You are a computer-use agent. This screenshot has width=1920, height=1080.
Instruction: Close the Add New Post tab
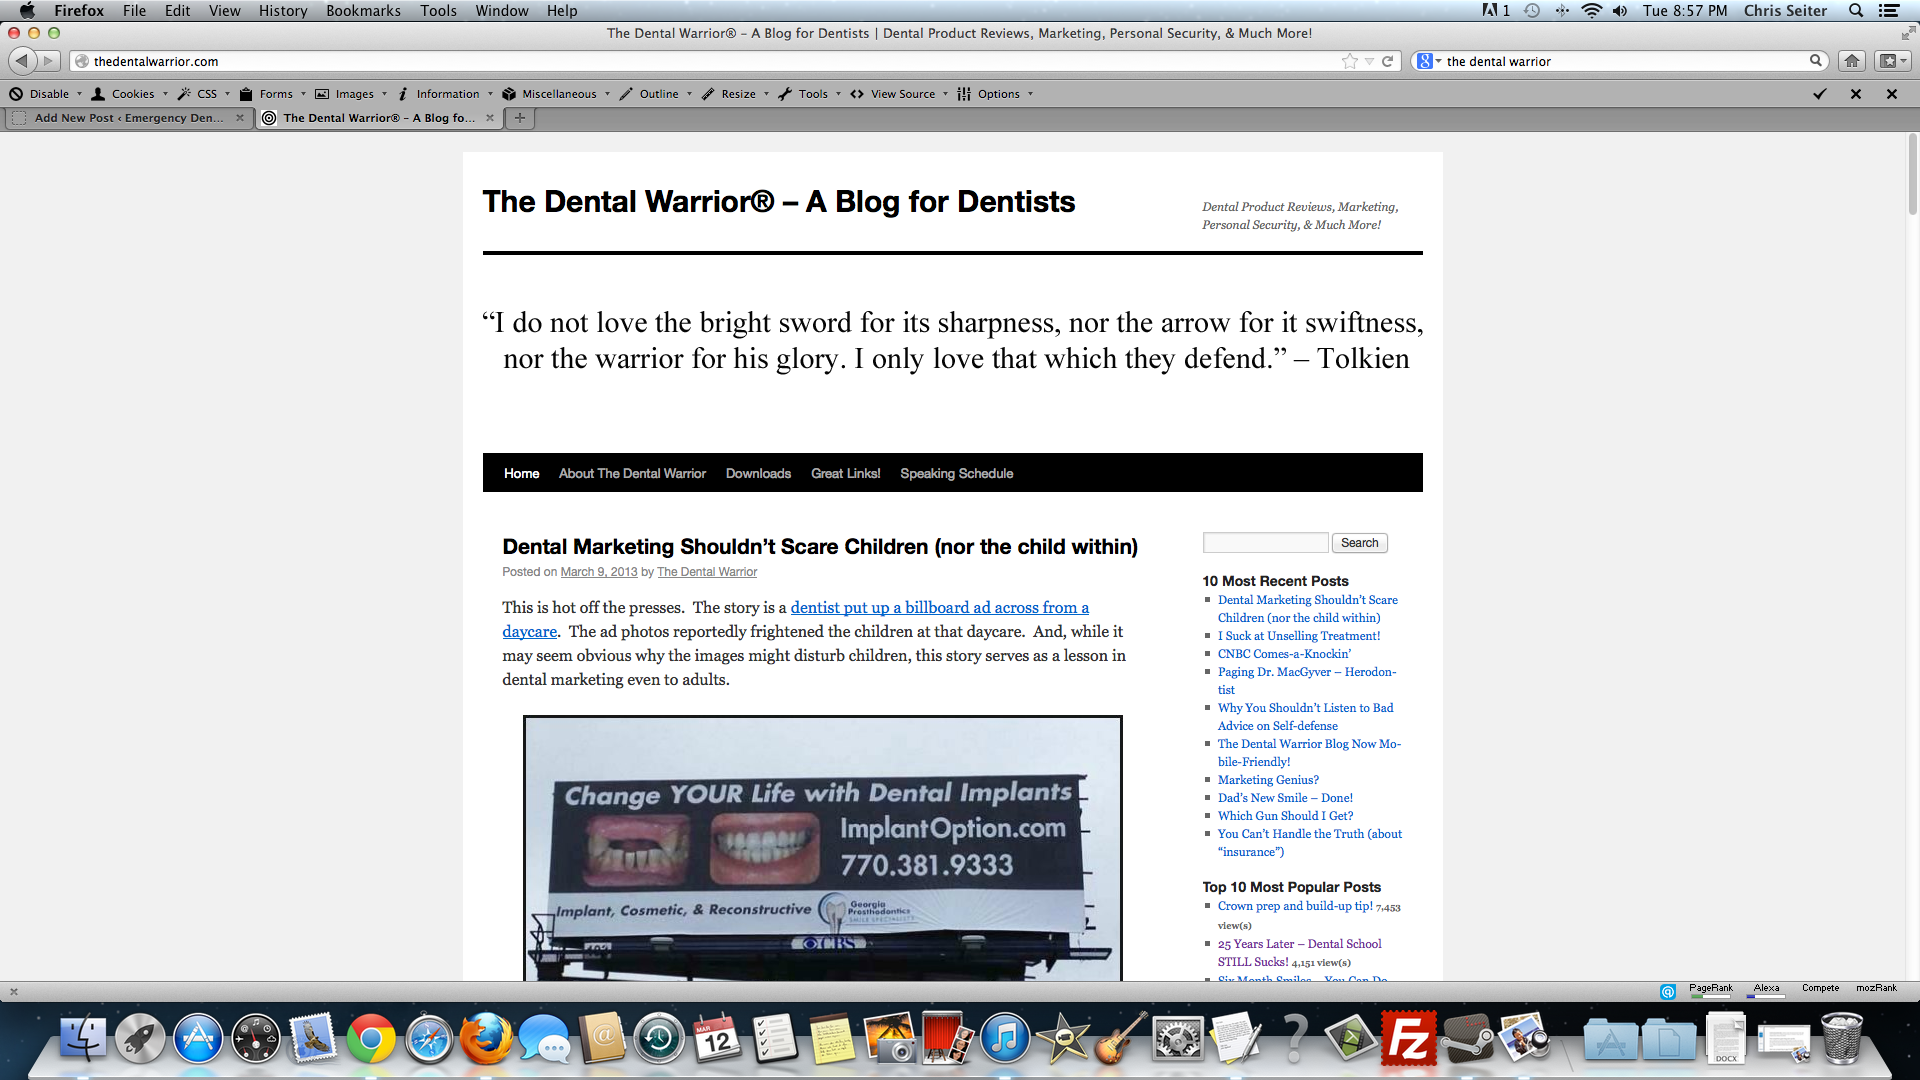(x=240, y=118)
